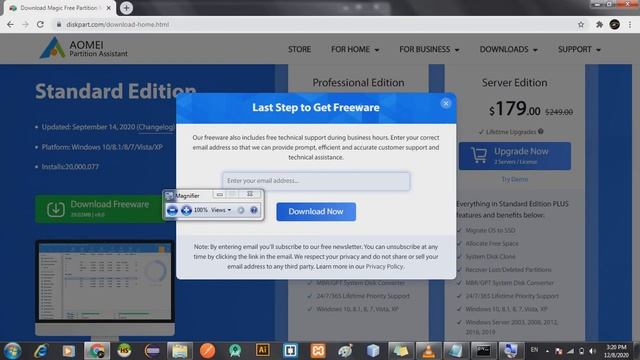Click the Download Freeware green button
This screenshot has height=360, width=640.
point(100,209)
